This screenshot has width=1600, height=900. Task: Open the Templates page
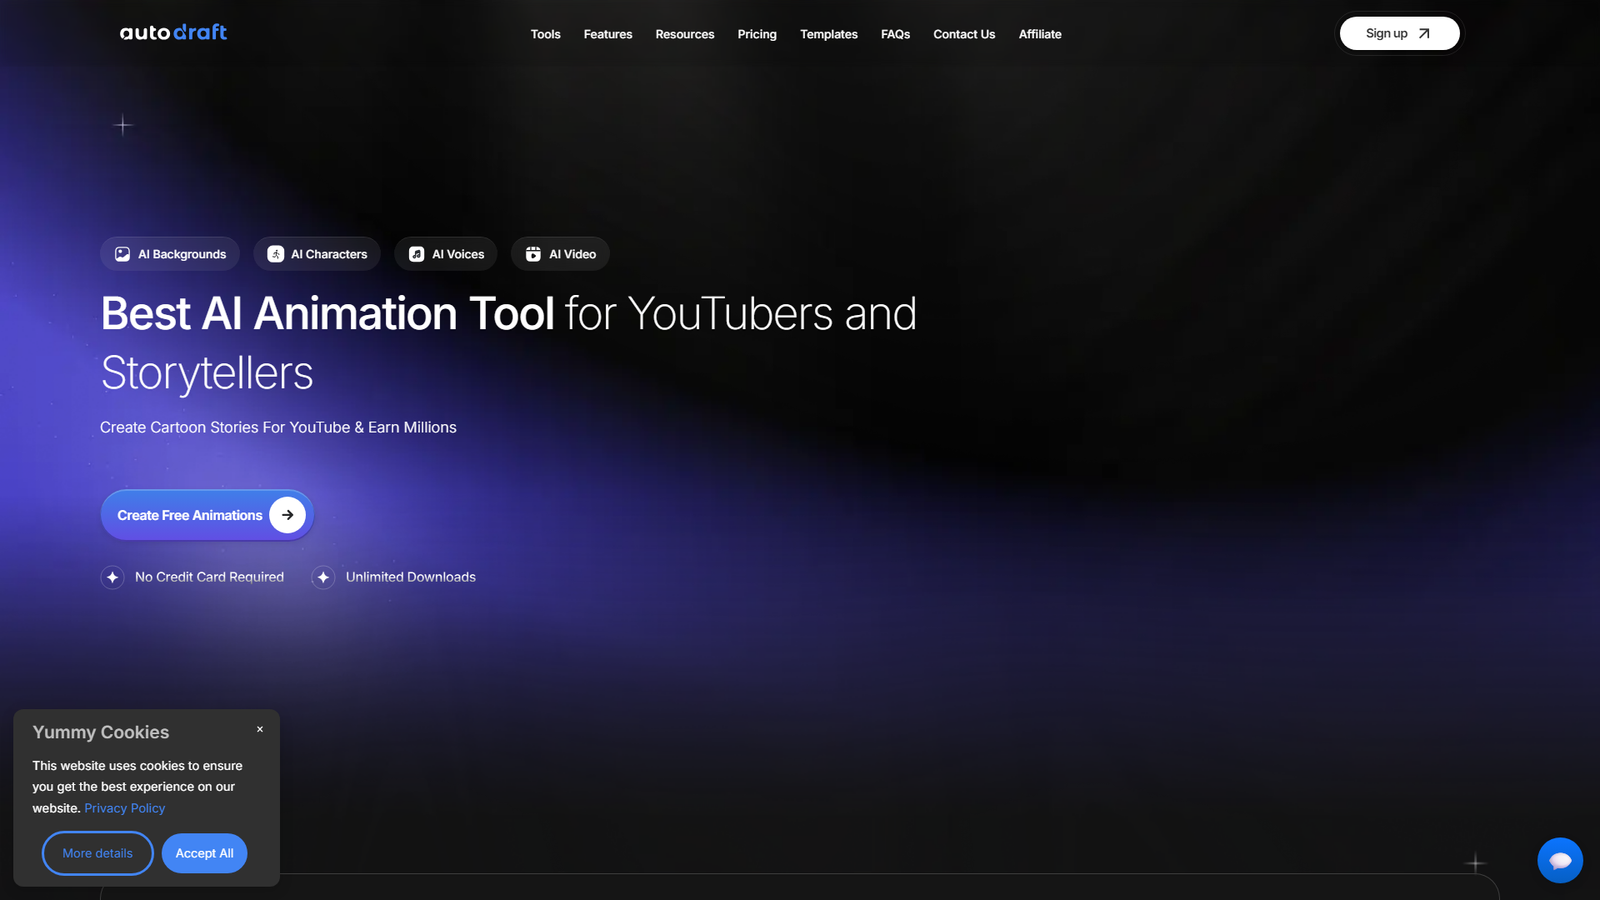point(828,34)
